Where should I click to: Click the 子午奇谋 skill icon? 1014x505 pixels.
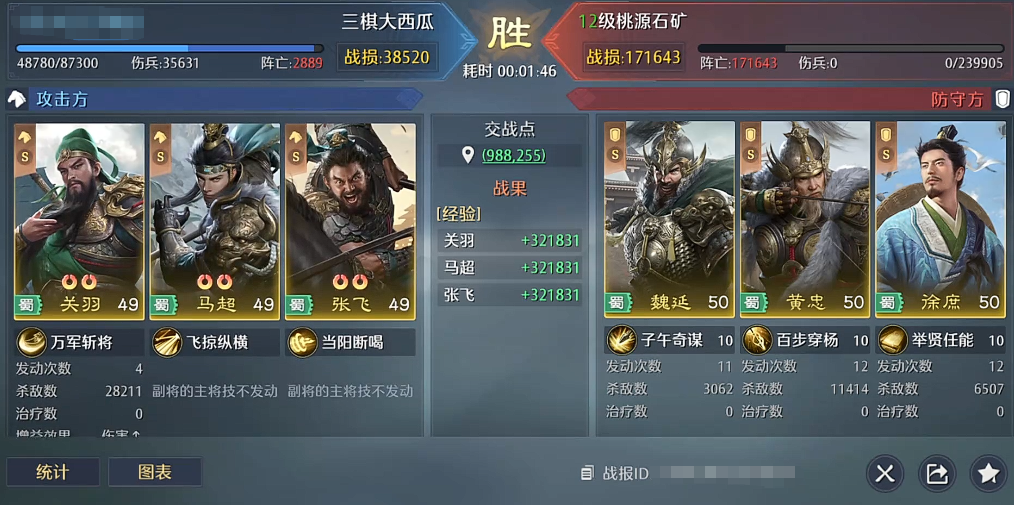(x=621, y=339)
